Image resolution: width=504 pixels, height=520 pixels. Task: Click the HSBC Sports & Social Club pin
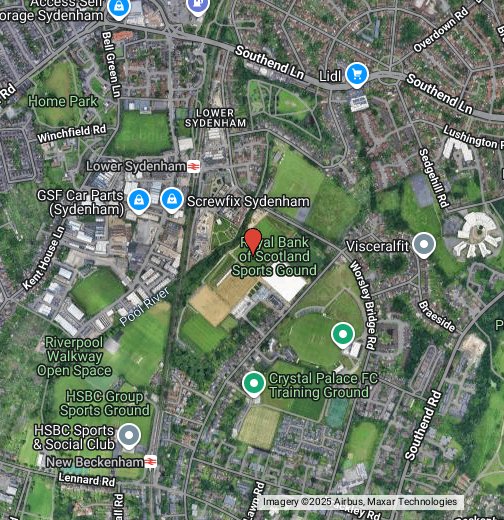click(129, 436)
